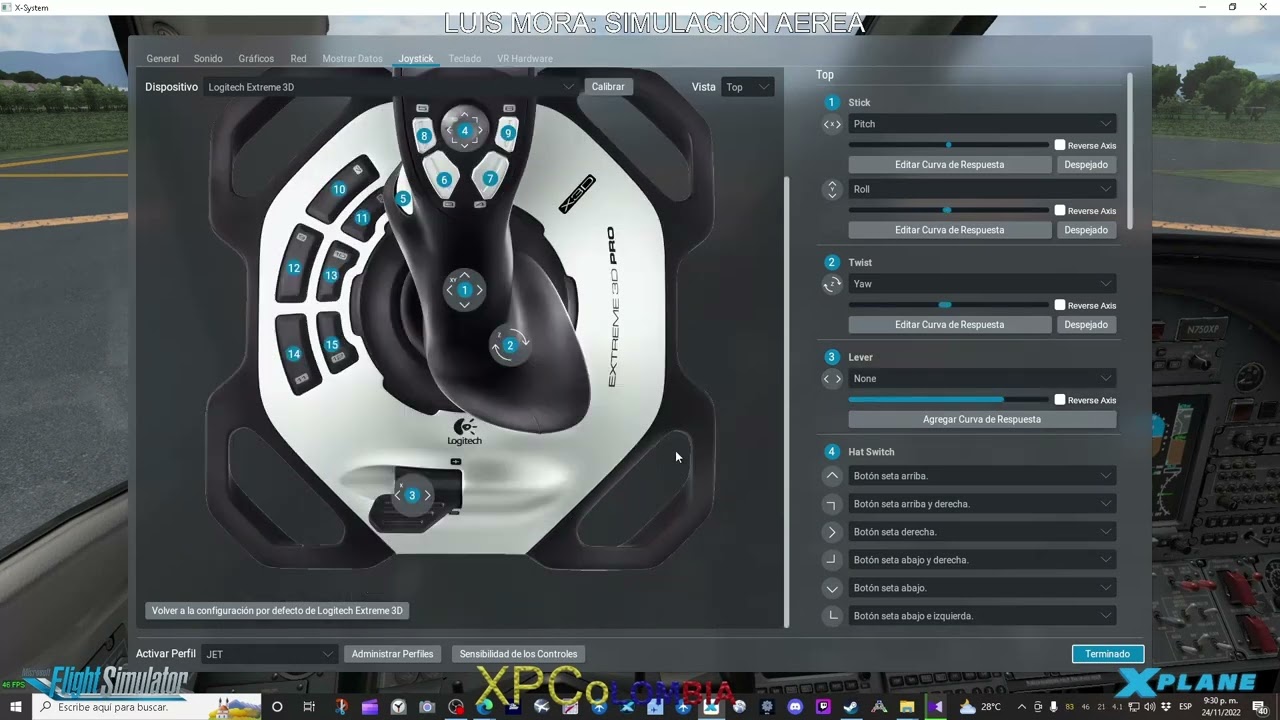The width and height of the screenshot is (1280, 720).
Task: Switch to the Gráficos tab
Action: coord(256,59)
